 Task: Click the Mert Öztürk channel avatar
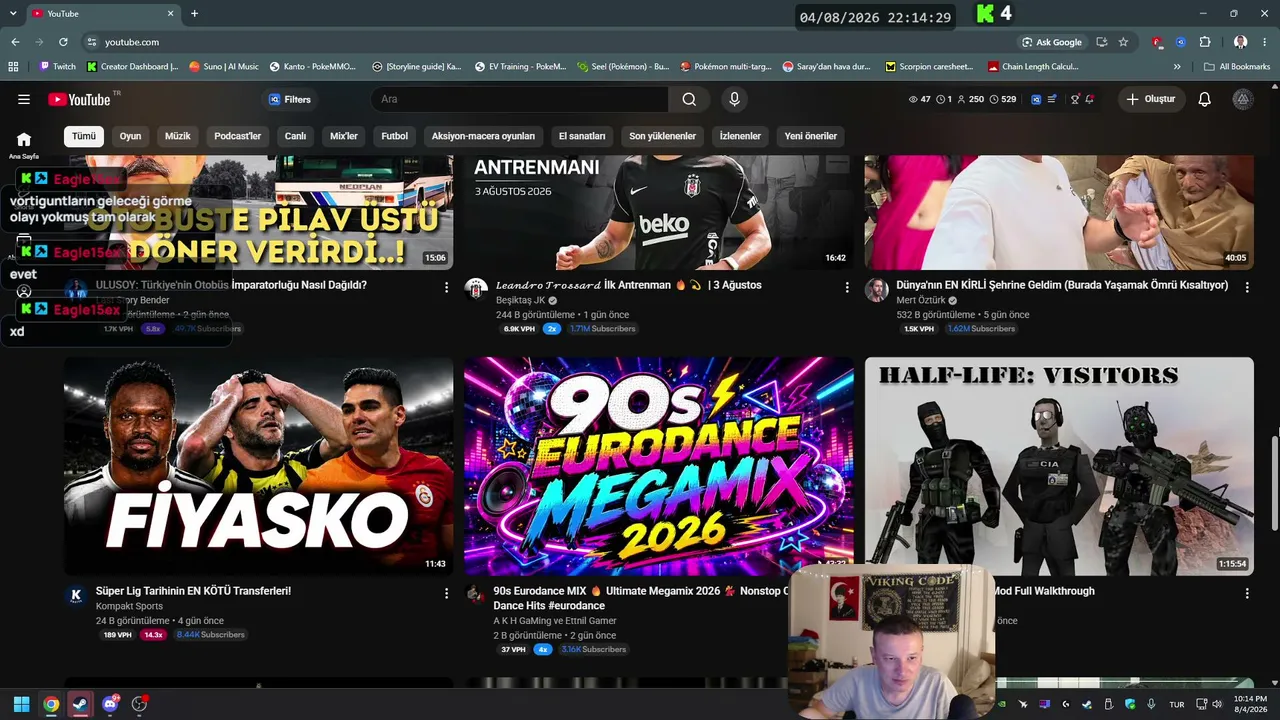click(x=876, y=290)
